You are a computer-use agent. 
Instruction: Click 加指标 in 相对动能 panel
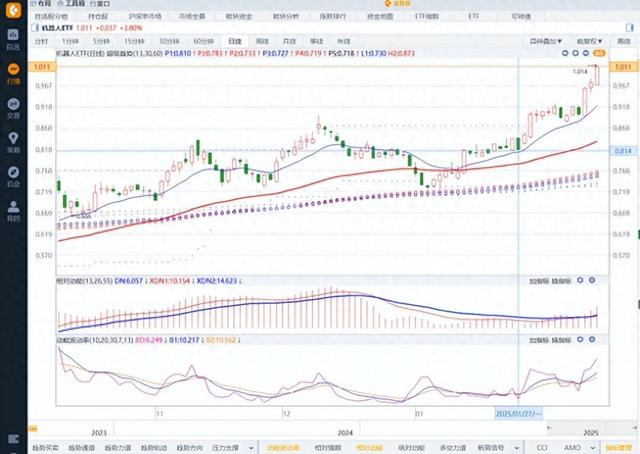(x=539, y=281)
